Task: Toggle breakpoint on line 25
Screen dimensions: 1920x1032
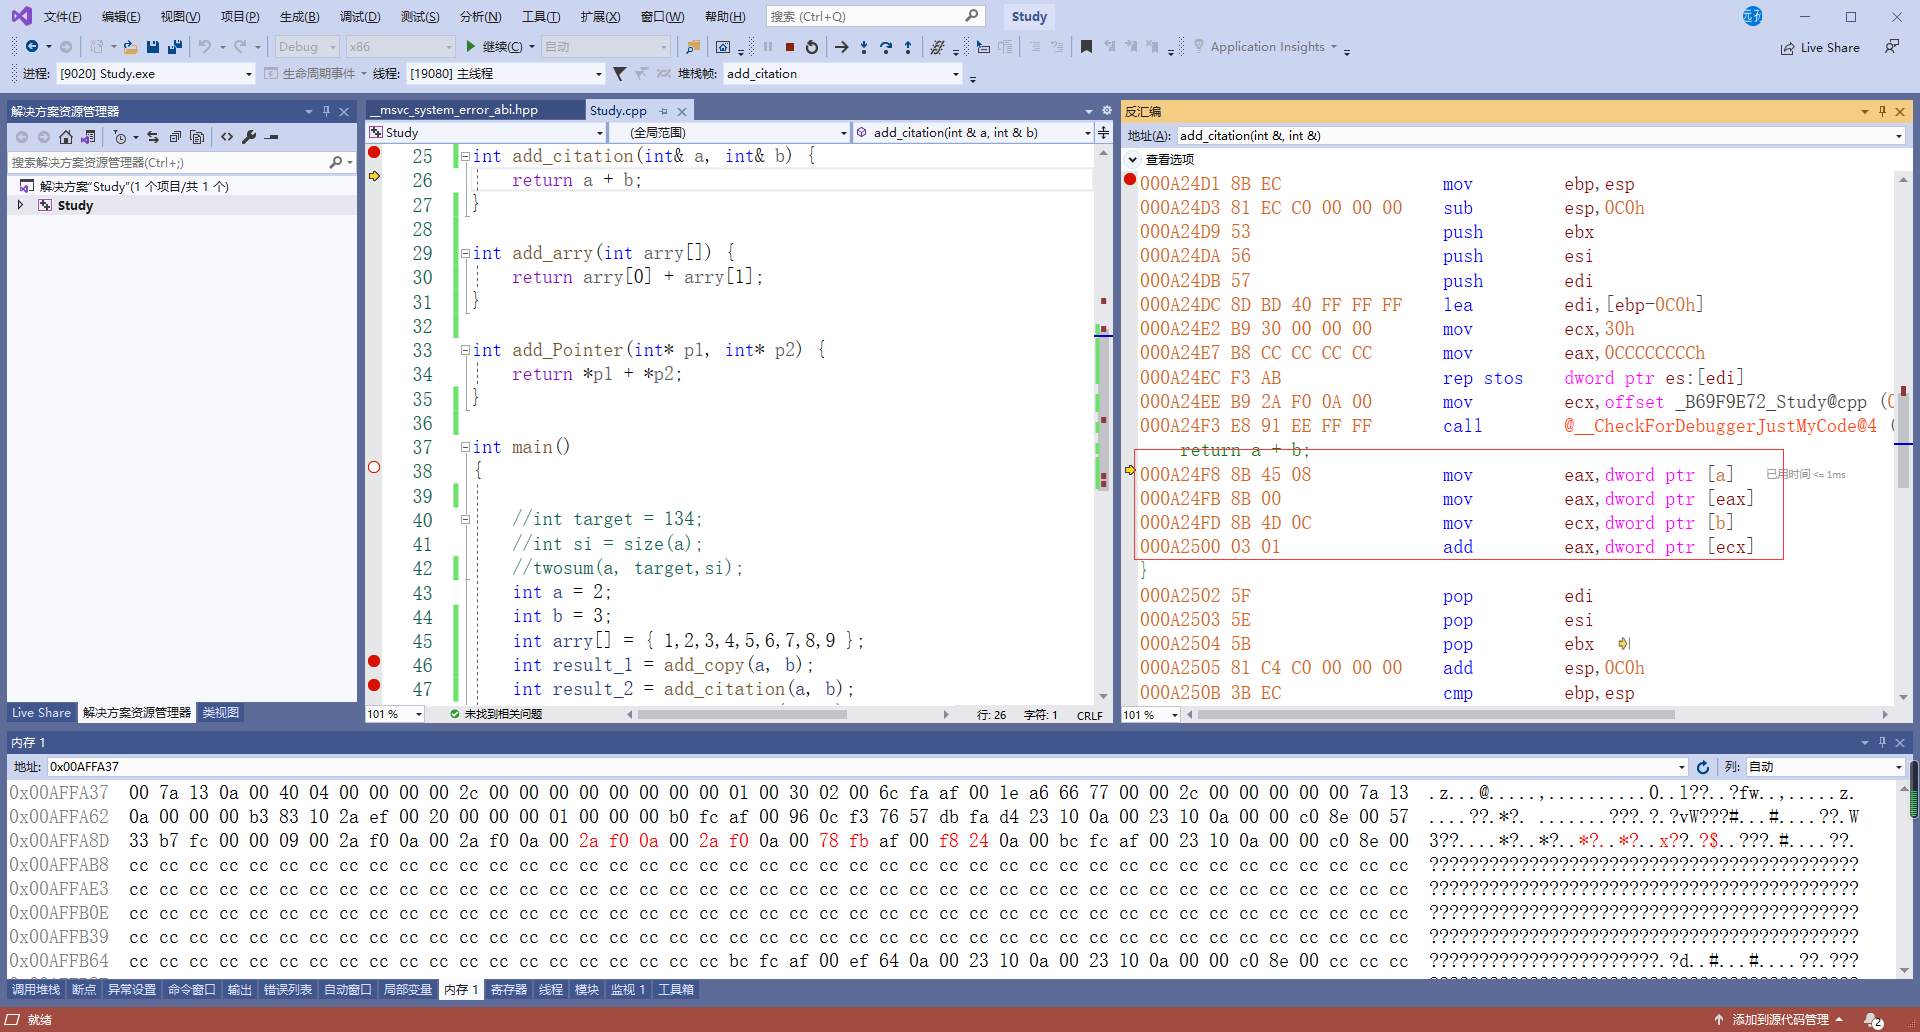Action: click(374, 153)
